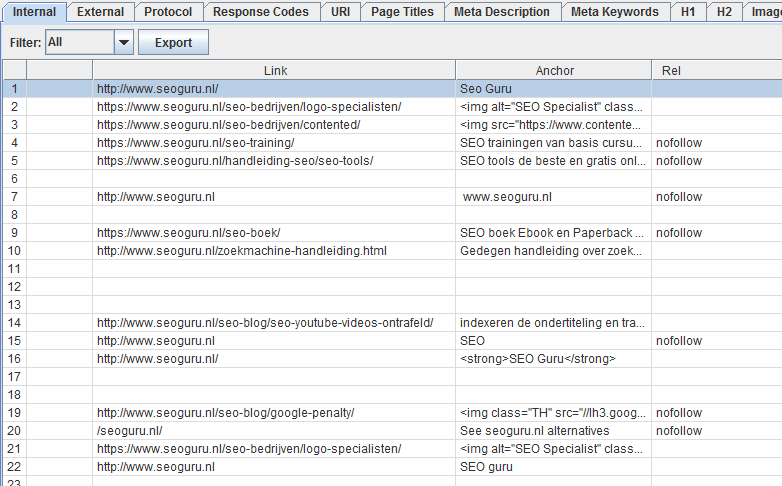Open the Protocol tab
Image resolution: width=782 pixels, height=486 pixels.
(x=168, y=12)
